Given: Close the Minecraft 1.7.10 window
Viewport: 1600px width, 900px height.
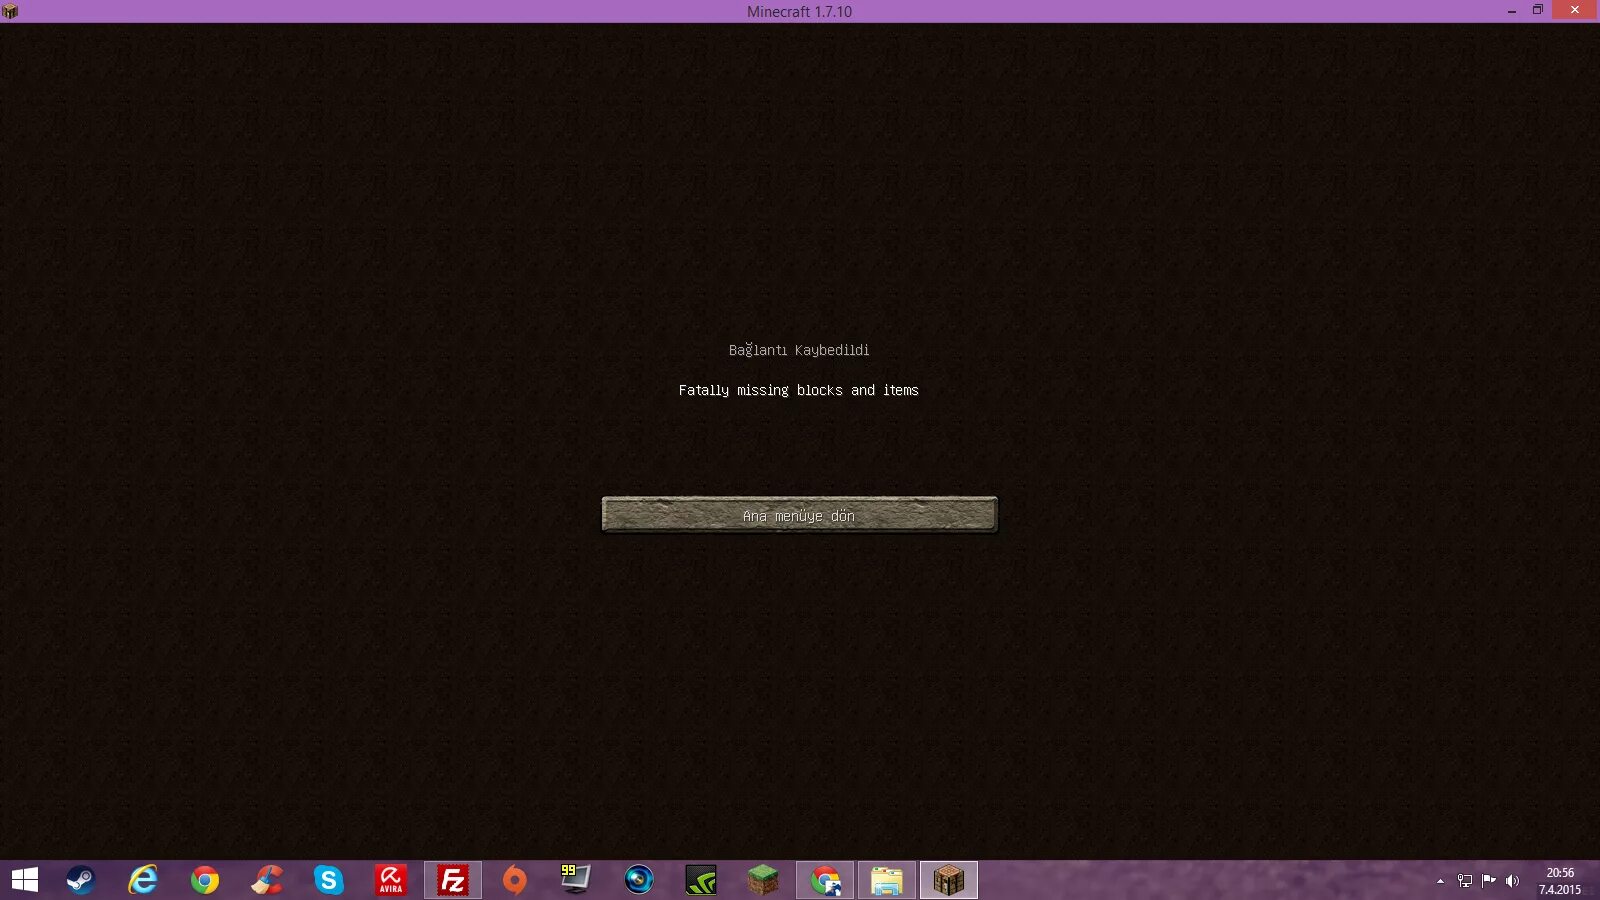Looking at the screenshot, I should point(1575,10).
